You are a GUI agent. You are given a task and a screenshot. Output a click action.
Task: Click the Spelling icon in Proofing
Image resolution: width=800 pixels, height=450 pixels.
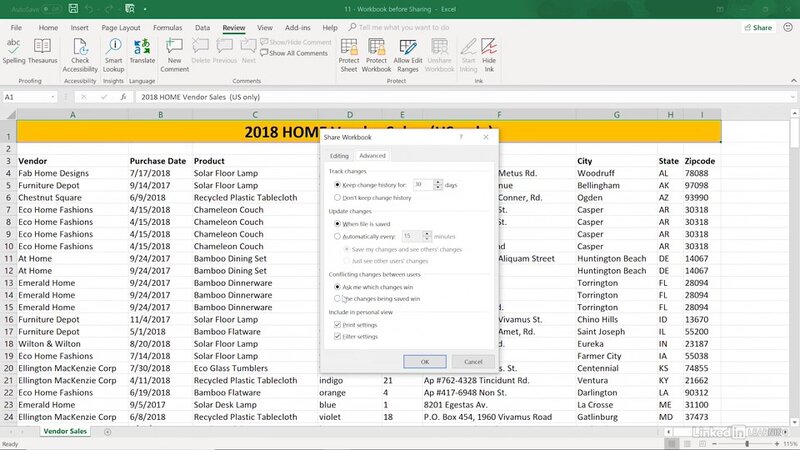coord(14,51)
